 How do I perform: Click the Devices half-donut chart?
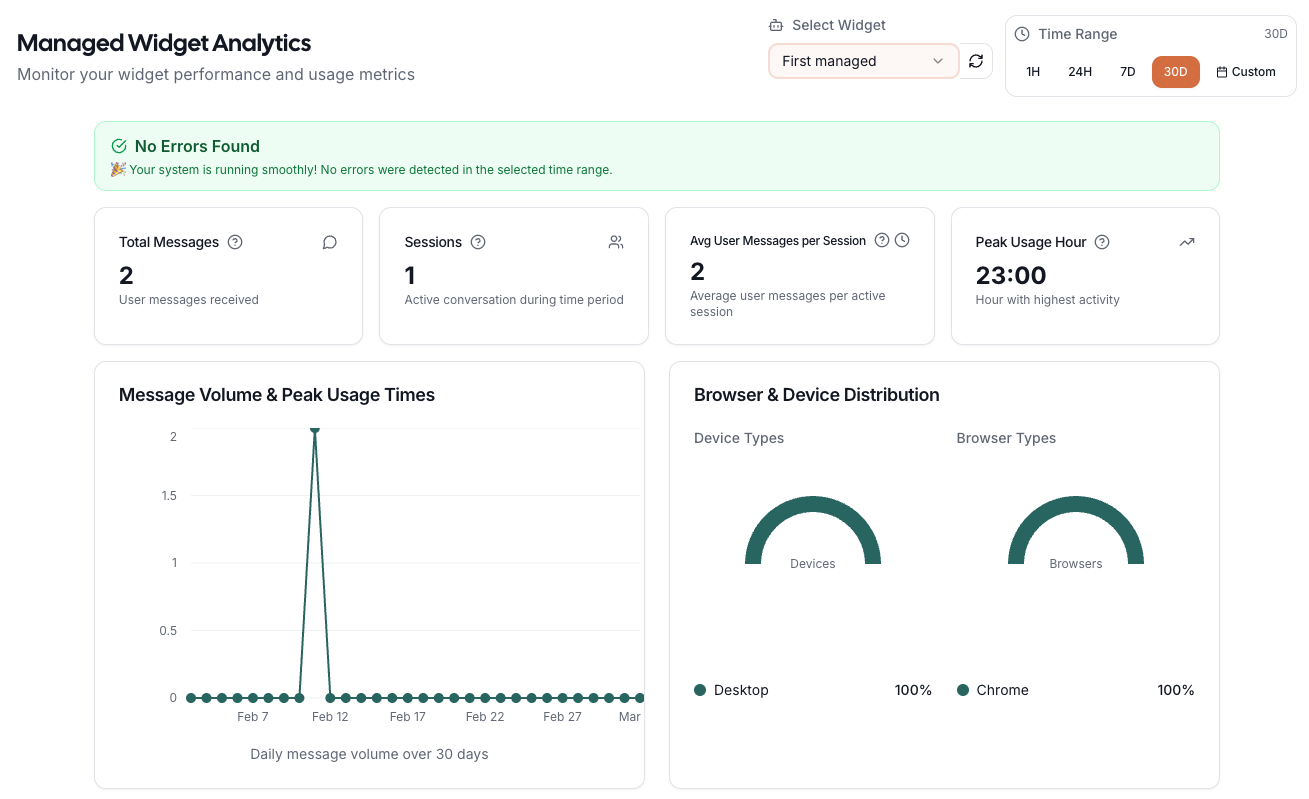click(813, 505)
